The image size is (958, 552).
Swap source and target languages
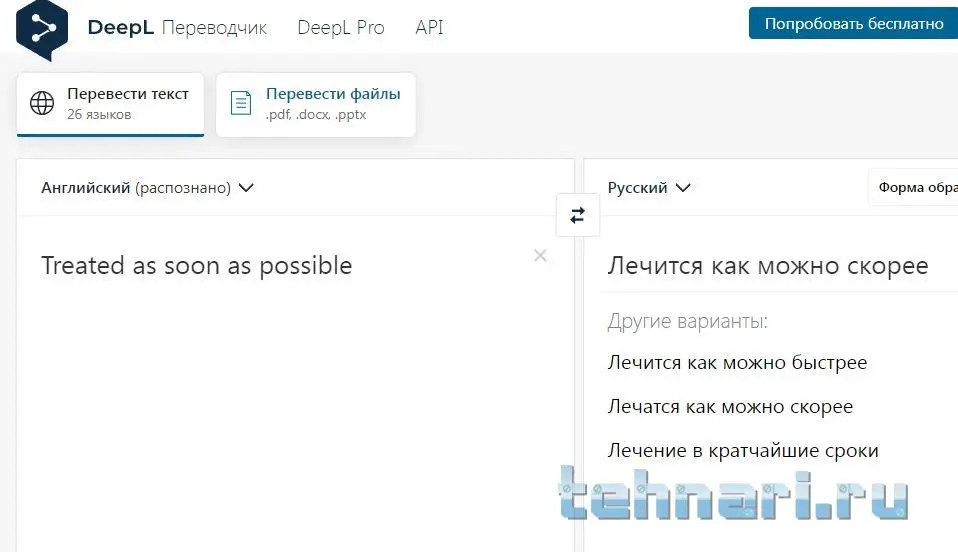pyautogui.click(x=577, y=215)
